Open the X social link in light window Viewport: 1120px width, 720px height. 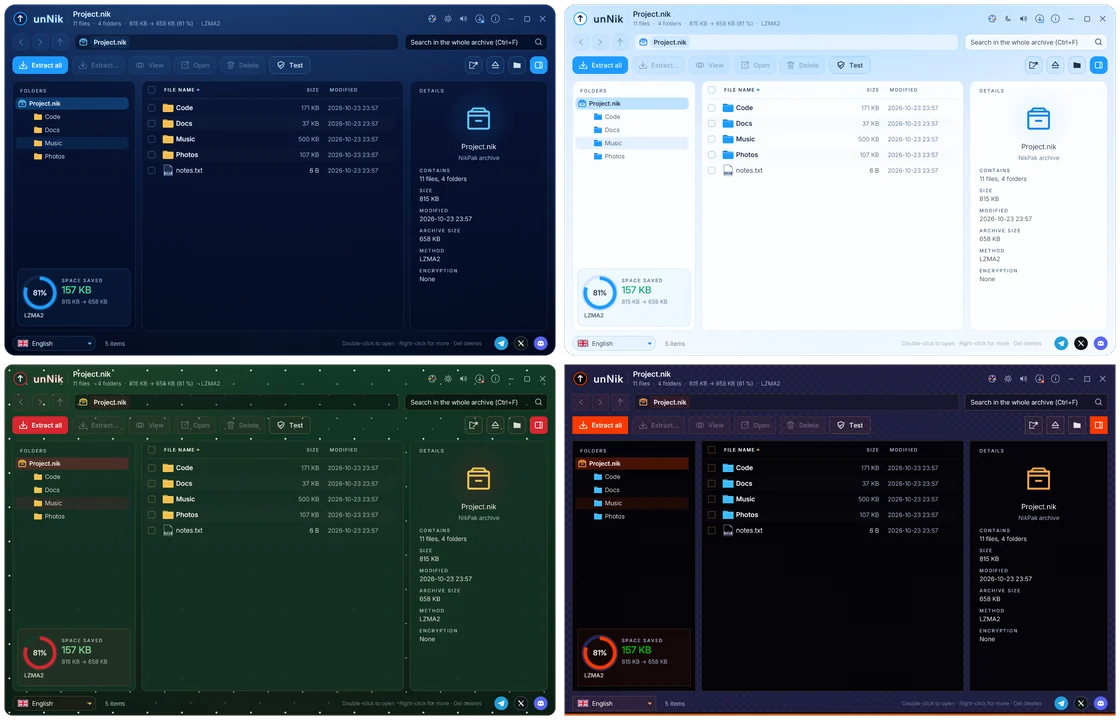1081,344
